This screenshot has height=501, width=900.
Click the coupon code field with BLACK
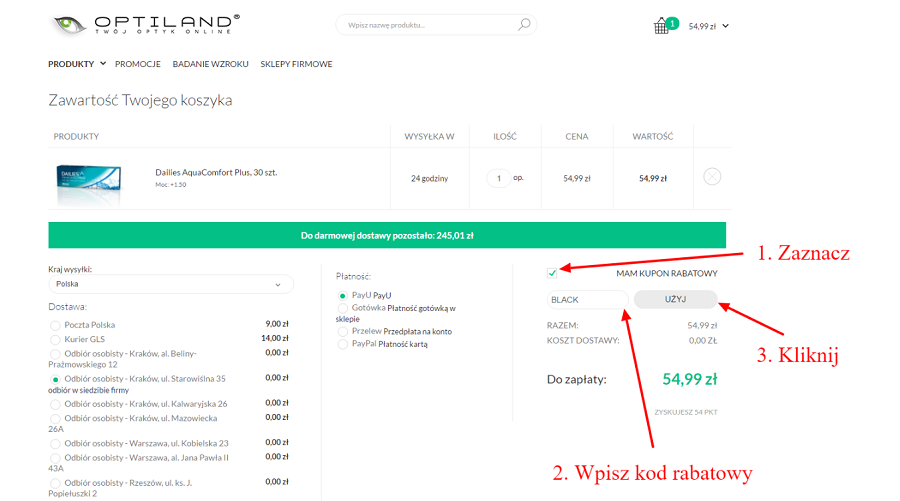coord(588,300)
